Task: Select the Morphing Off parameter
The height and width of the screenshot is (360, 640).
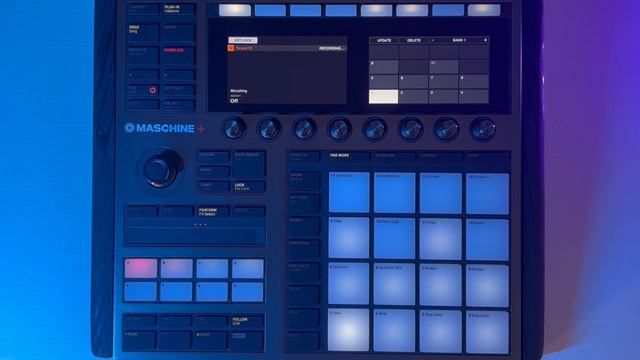Action: [239, 96]
